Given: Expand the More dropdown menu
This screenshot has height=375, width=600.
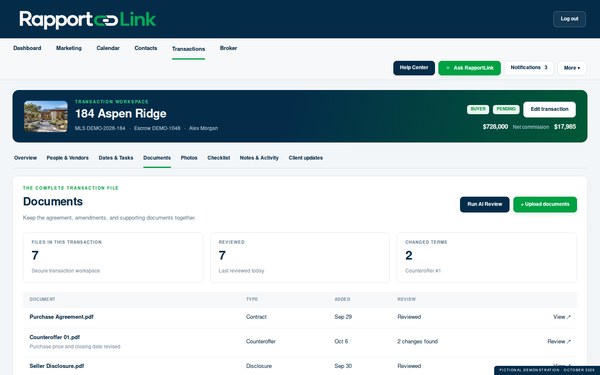Looking at the screenshot, I should (572, 68).
